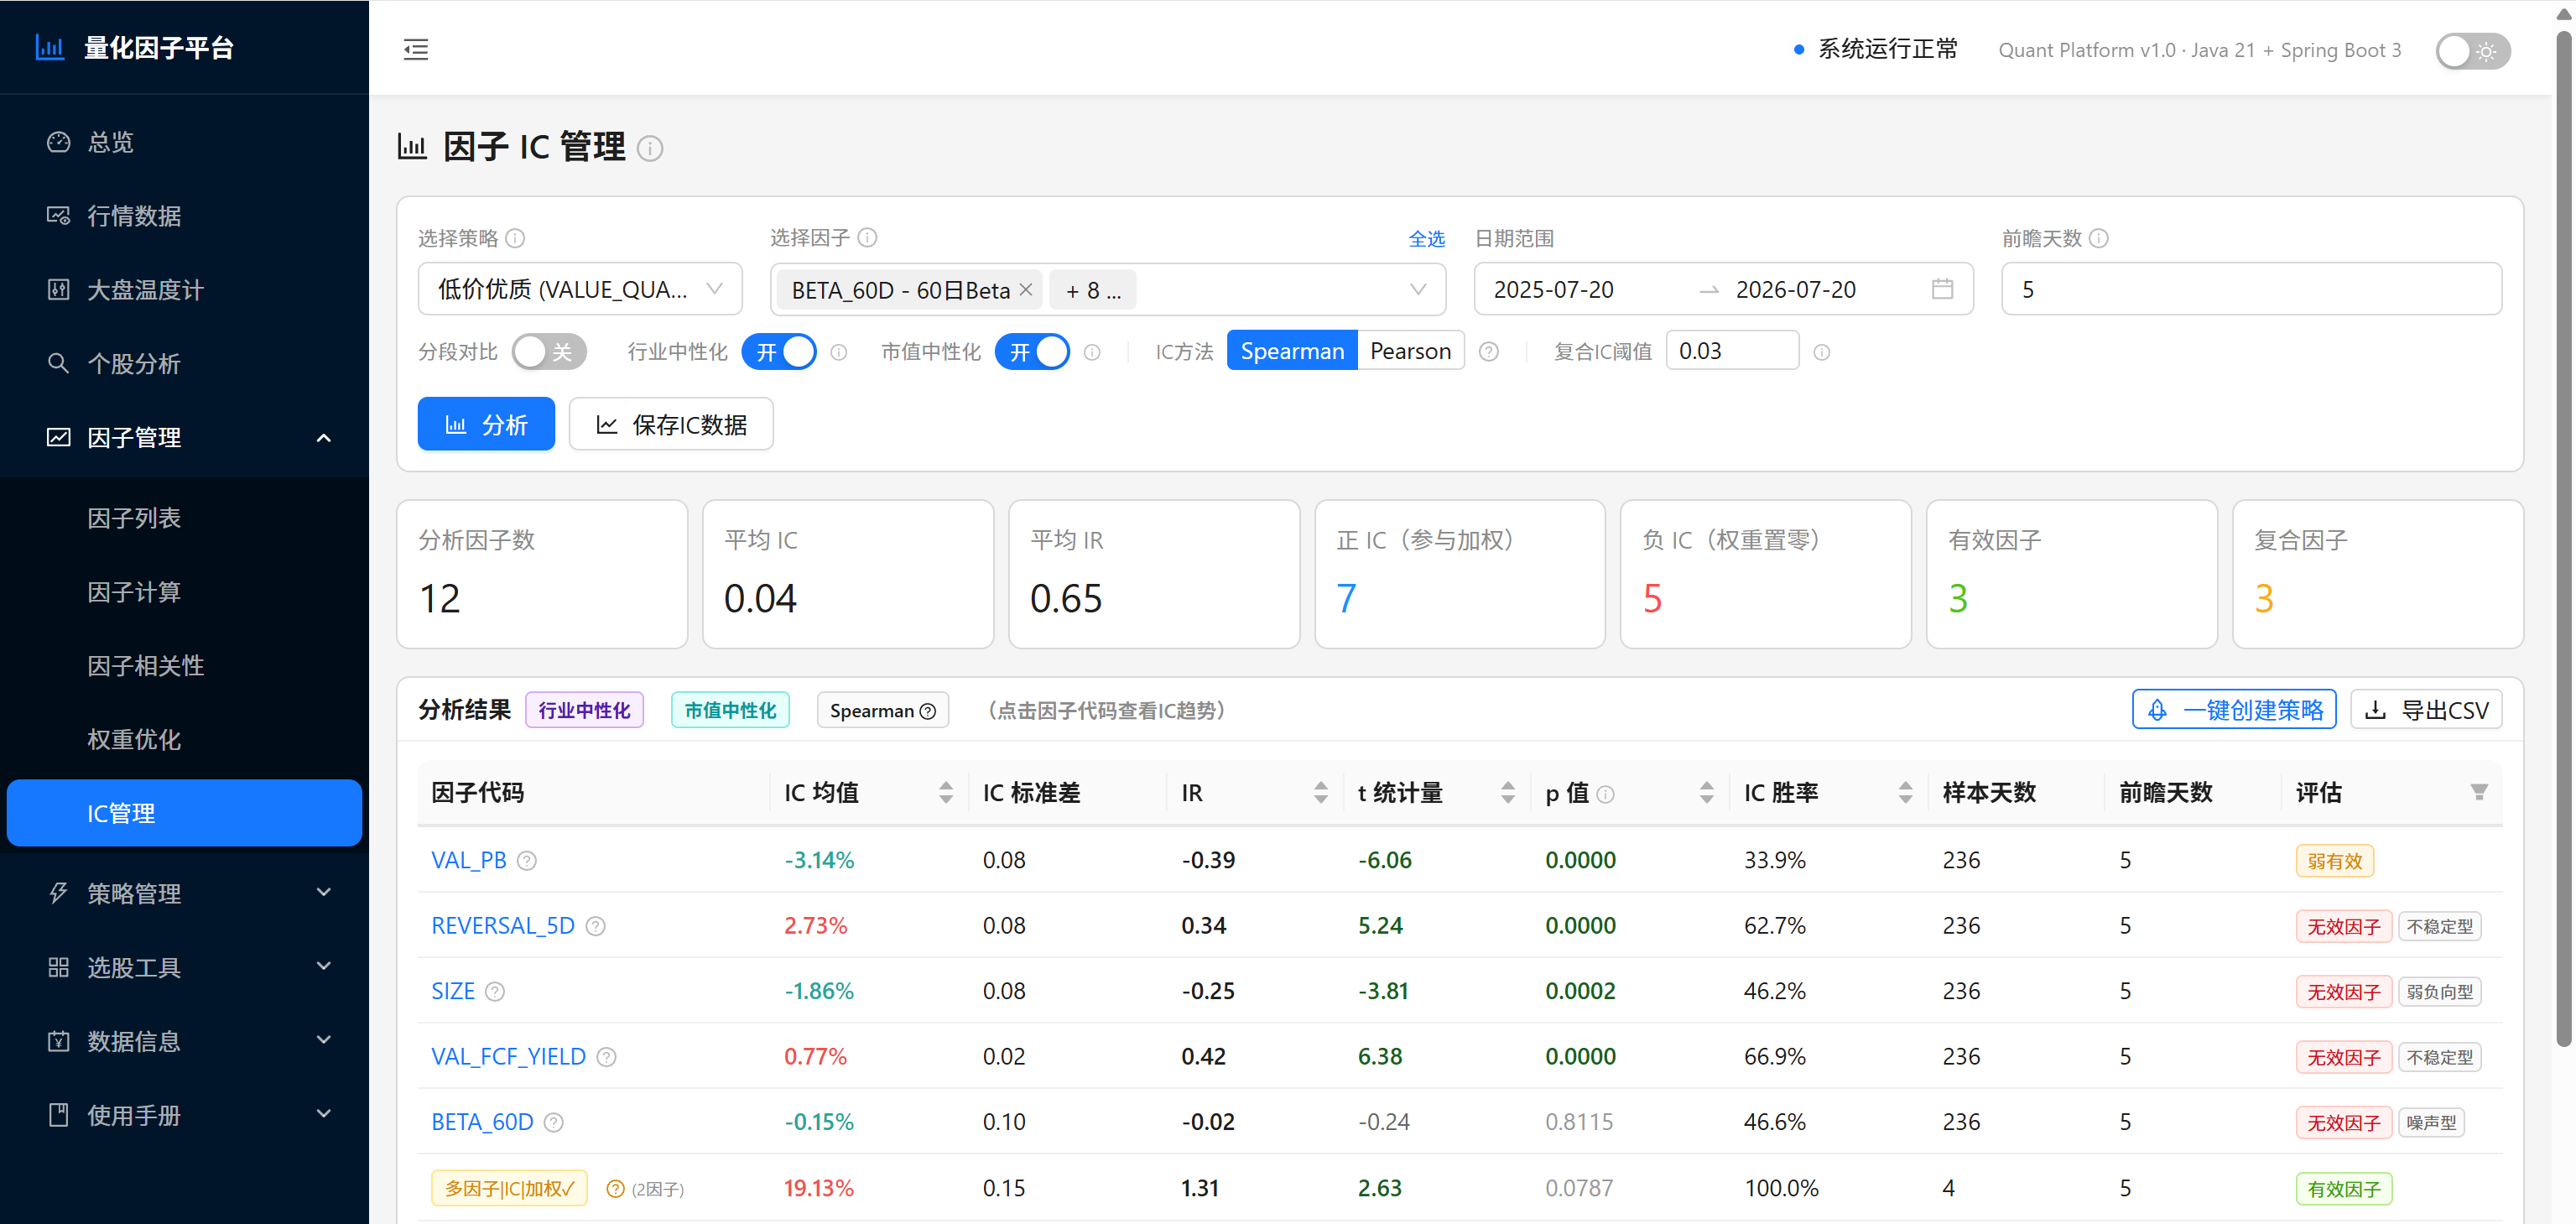Select Spearman IC method

pyautogui.click(x=1291, y=351)
